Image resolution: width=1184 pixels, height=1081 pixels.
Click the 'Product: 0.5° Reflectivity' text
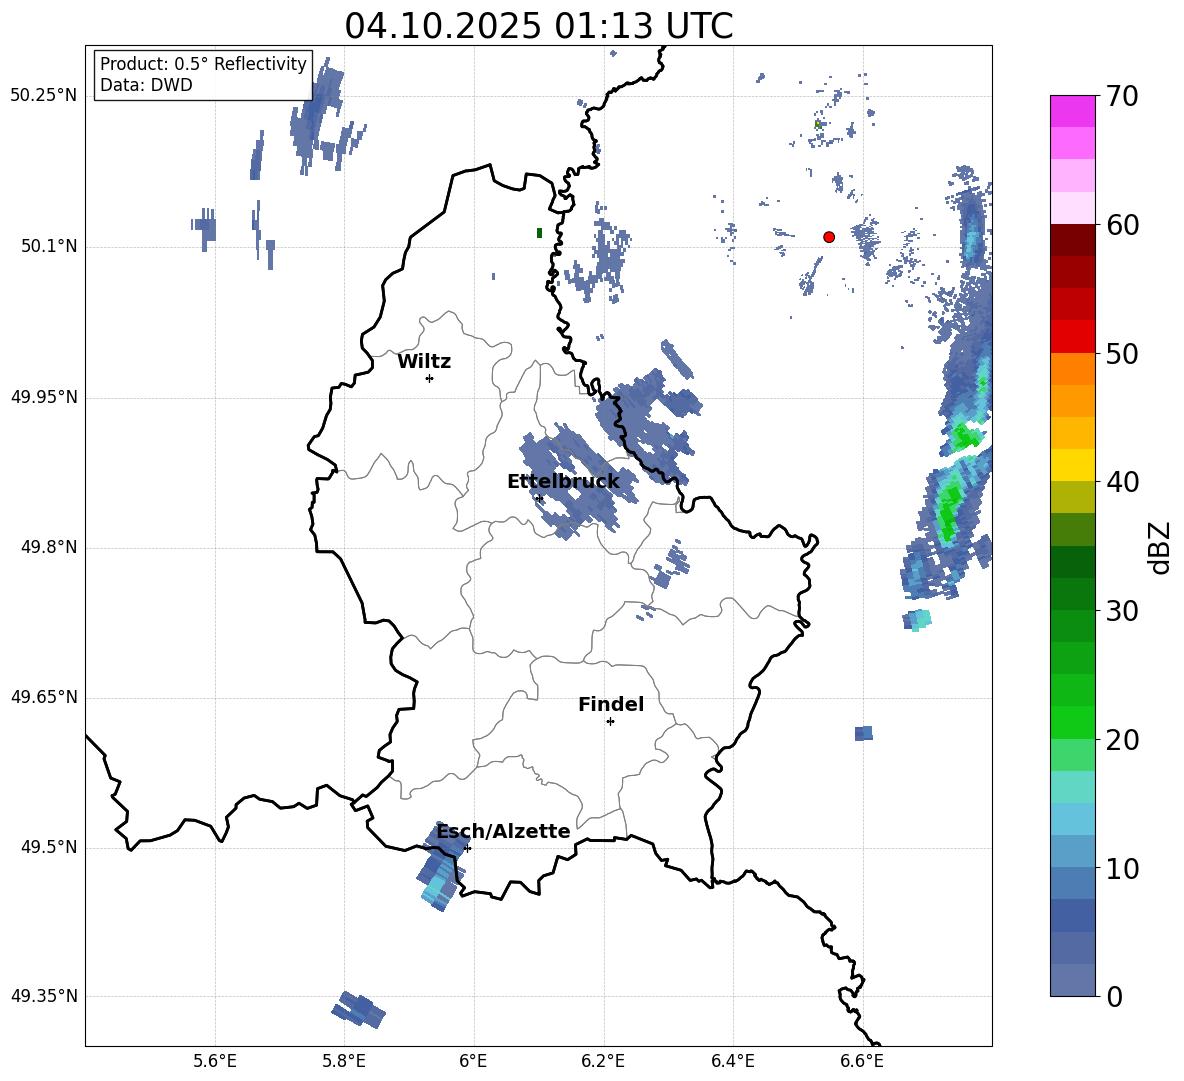(203, 64)
